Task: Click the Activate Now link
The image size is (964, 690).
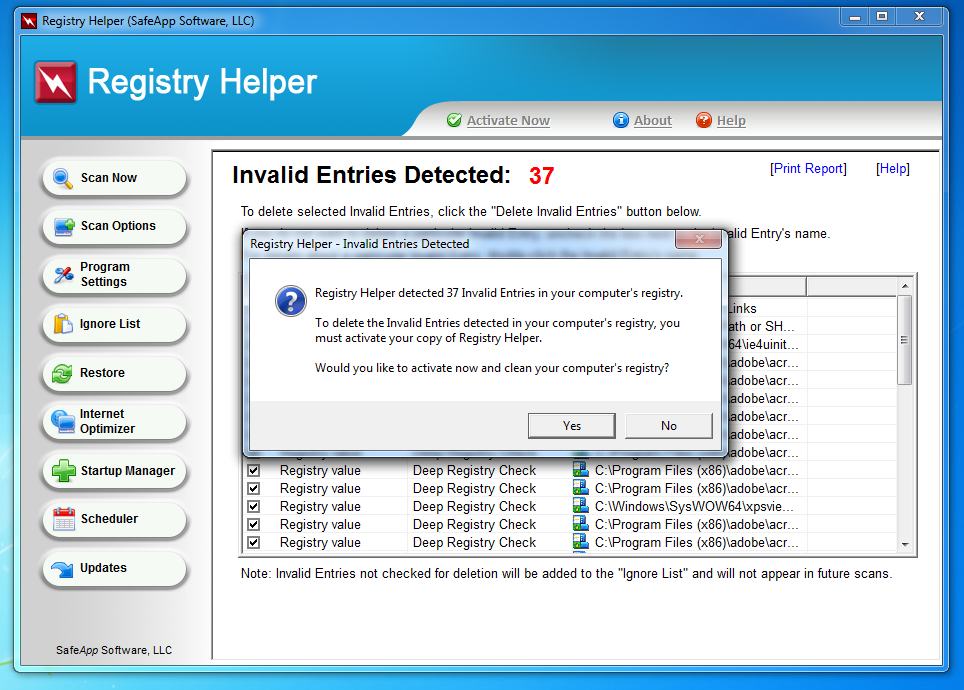Action: (508, 121)
